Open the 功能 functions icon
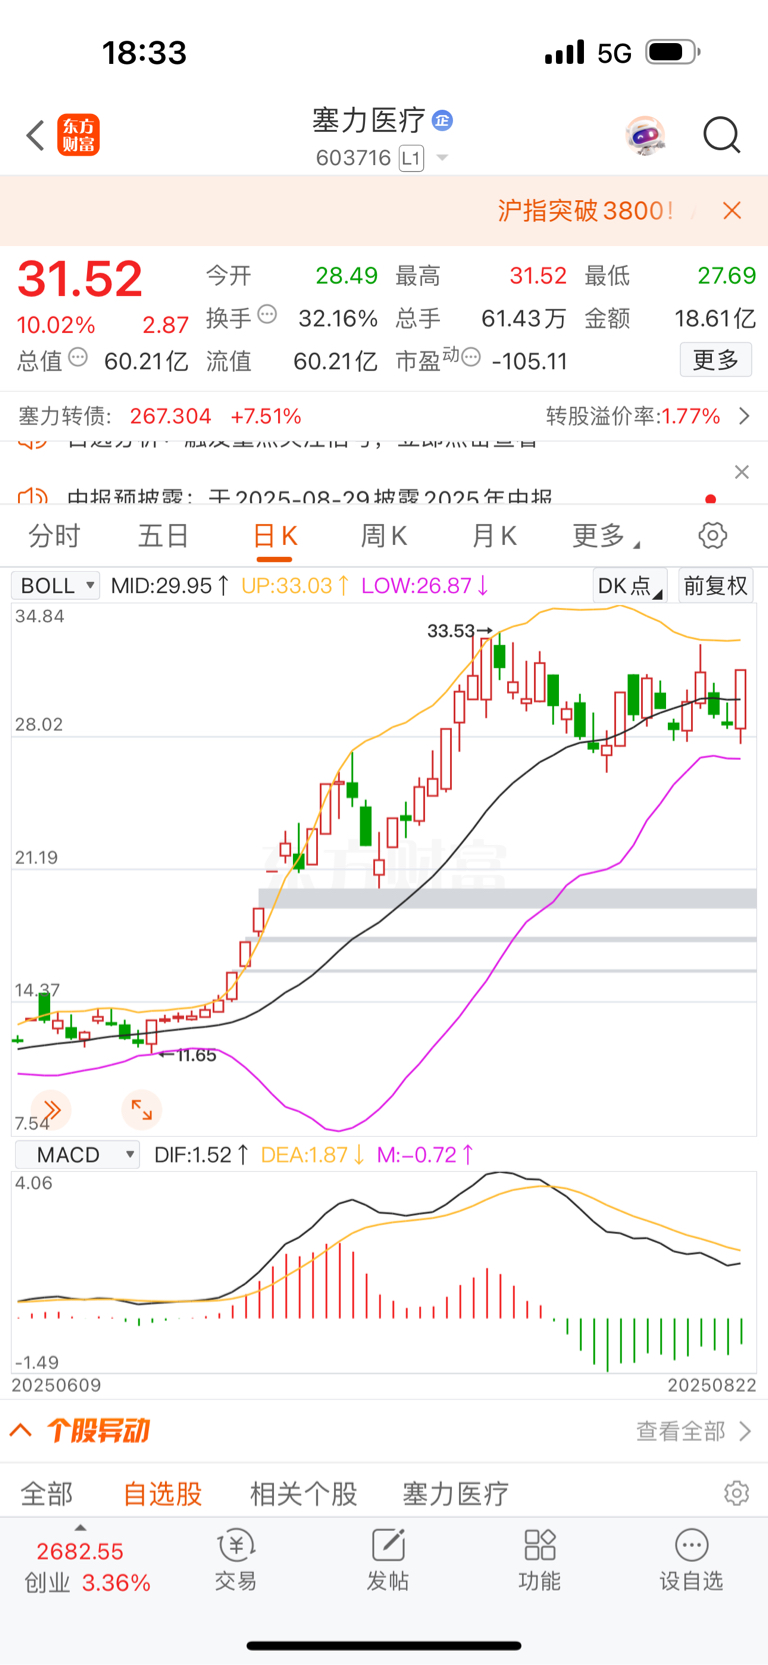Screen dimensions: 768x1665 (540, 1560)
